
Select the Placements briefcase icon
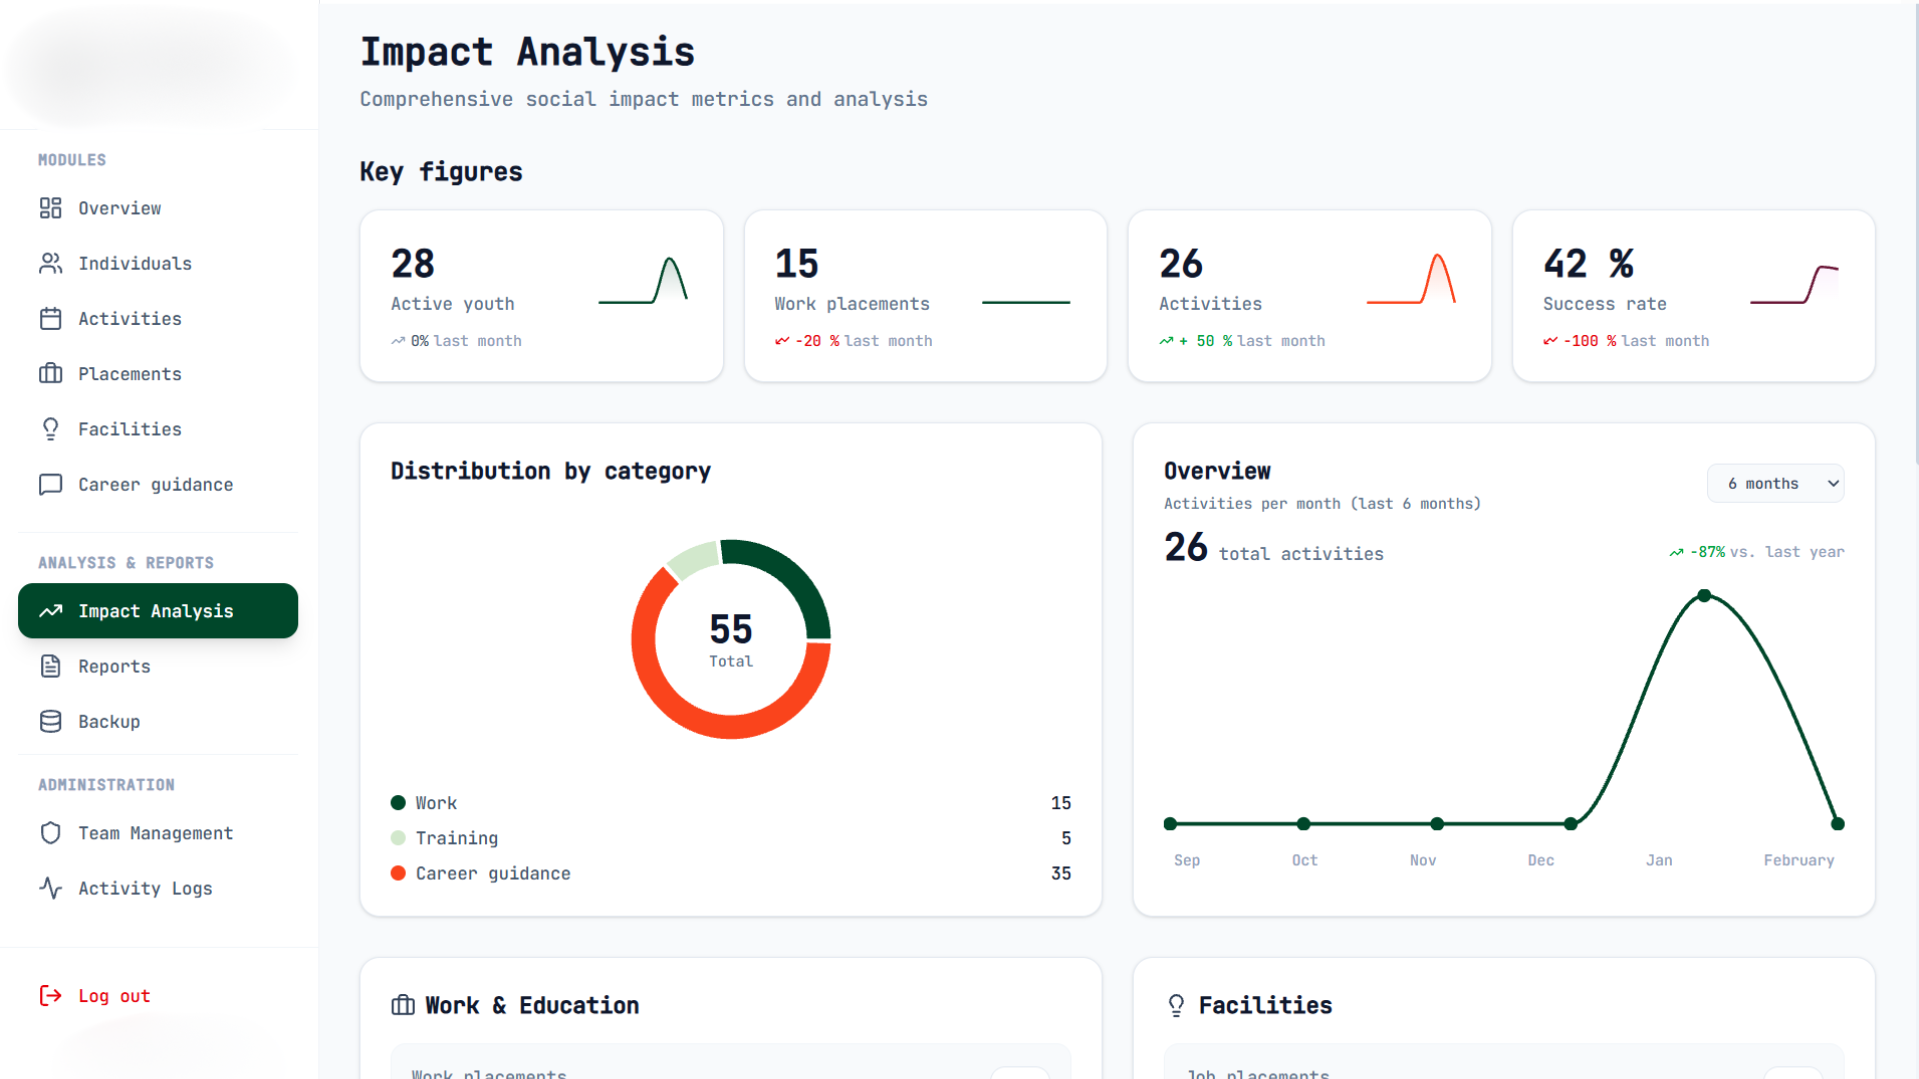51,373
